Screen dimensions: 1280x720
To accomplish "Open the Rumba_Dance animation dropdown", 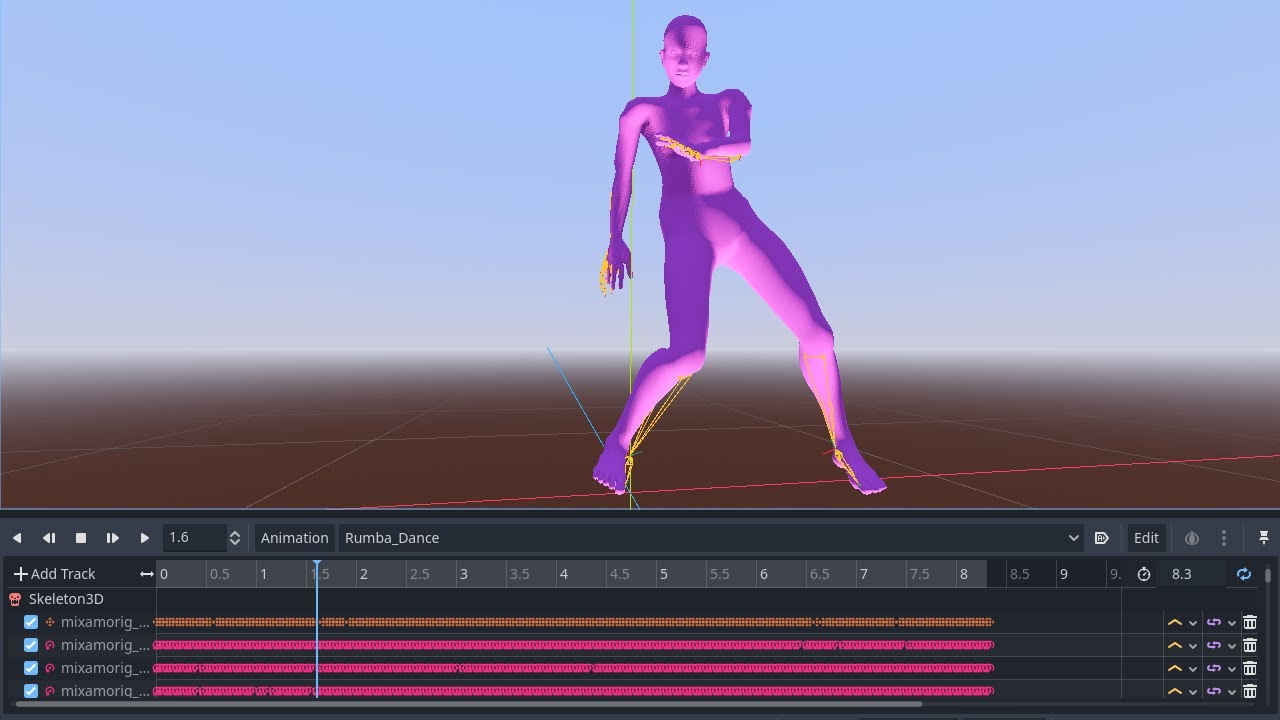I will coord(712,538).
